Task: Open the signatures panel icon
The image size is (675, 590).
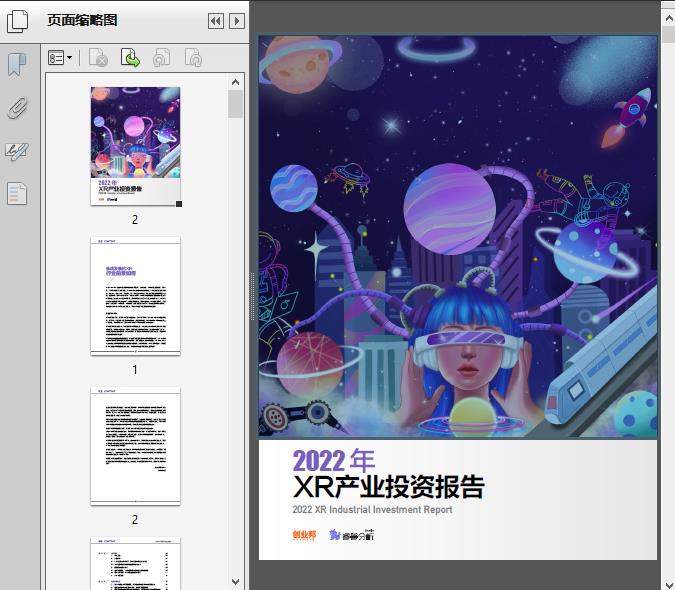Action: pyautogui.click(x=17, y=151)
